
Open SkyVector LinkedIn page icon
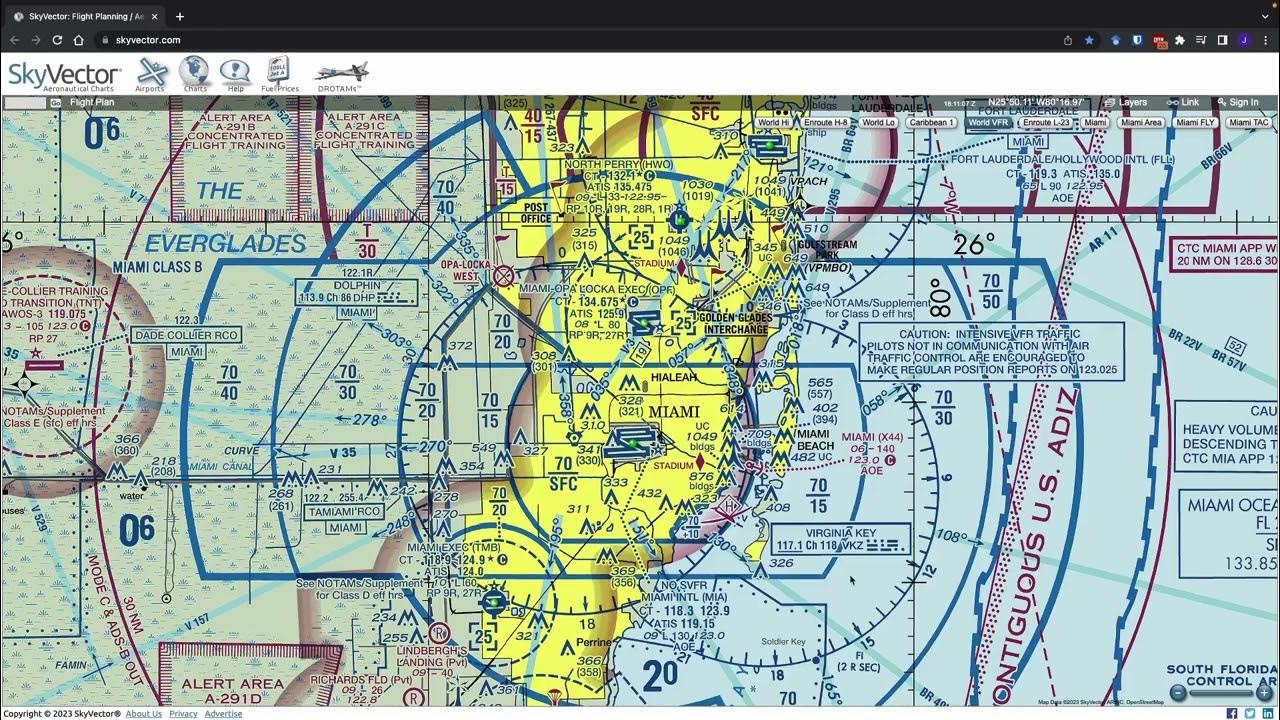tap(1268, 713)
